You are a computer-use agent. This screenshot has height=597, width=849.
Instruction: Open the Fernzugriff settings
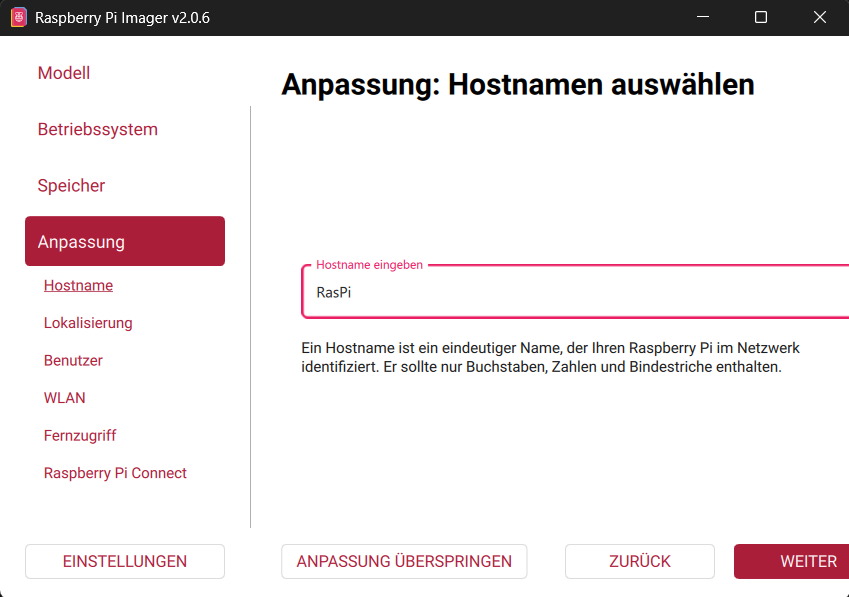click(x=80, y=435)
